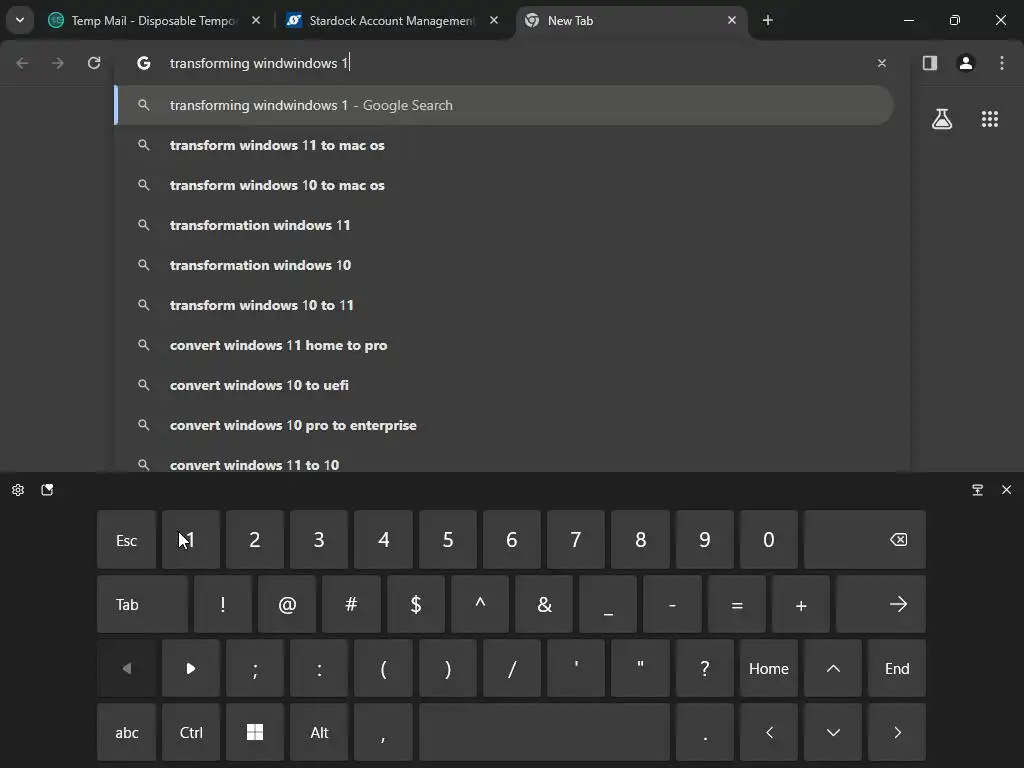
Task: Select the New Tab tab
Action: [632, 20]
